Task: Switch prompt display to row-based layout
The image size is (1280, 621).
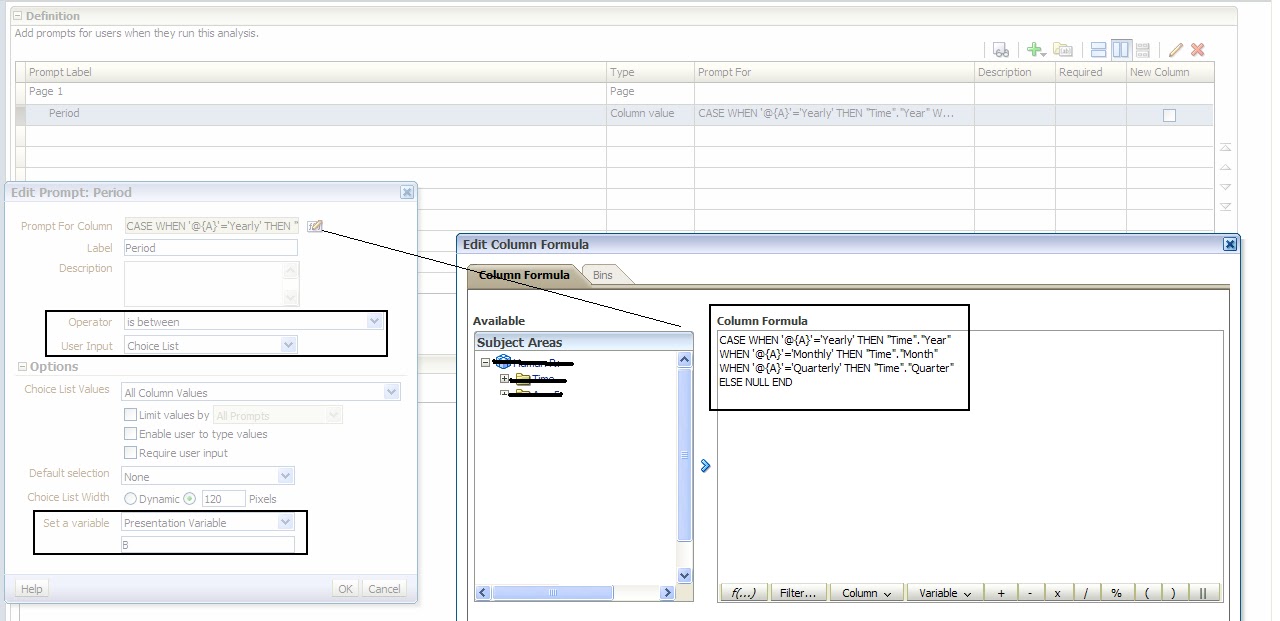Action: pos(1097,48)
